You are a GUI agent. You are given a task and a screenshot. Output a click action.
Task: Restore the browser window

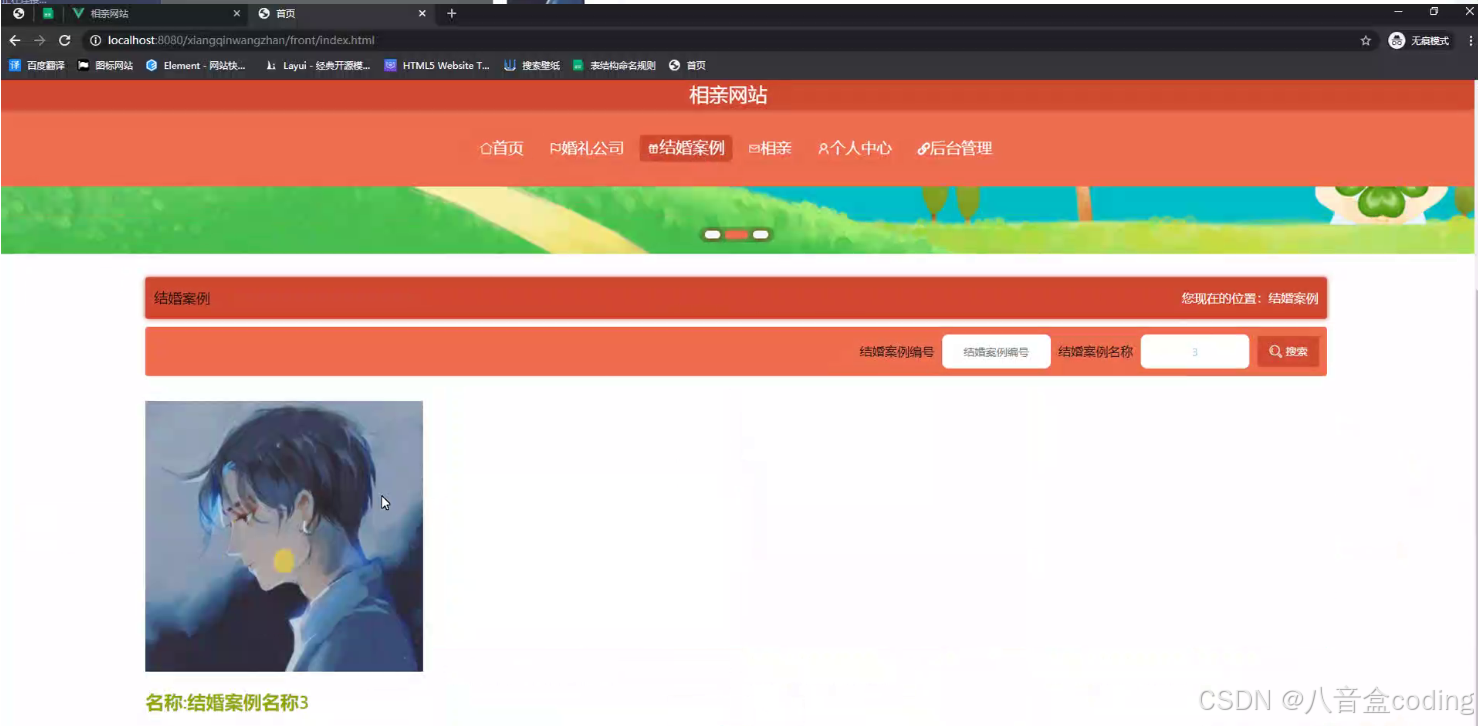1434,11
